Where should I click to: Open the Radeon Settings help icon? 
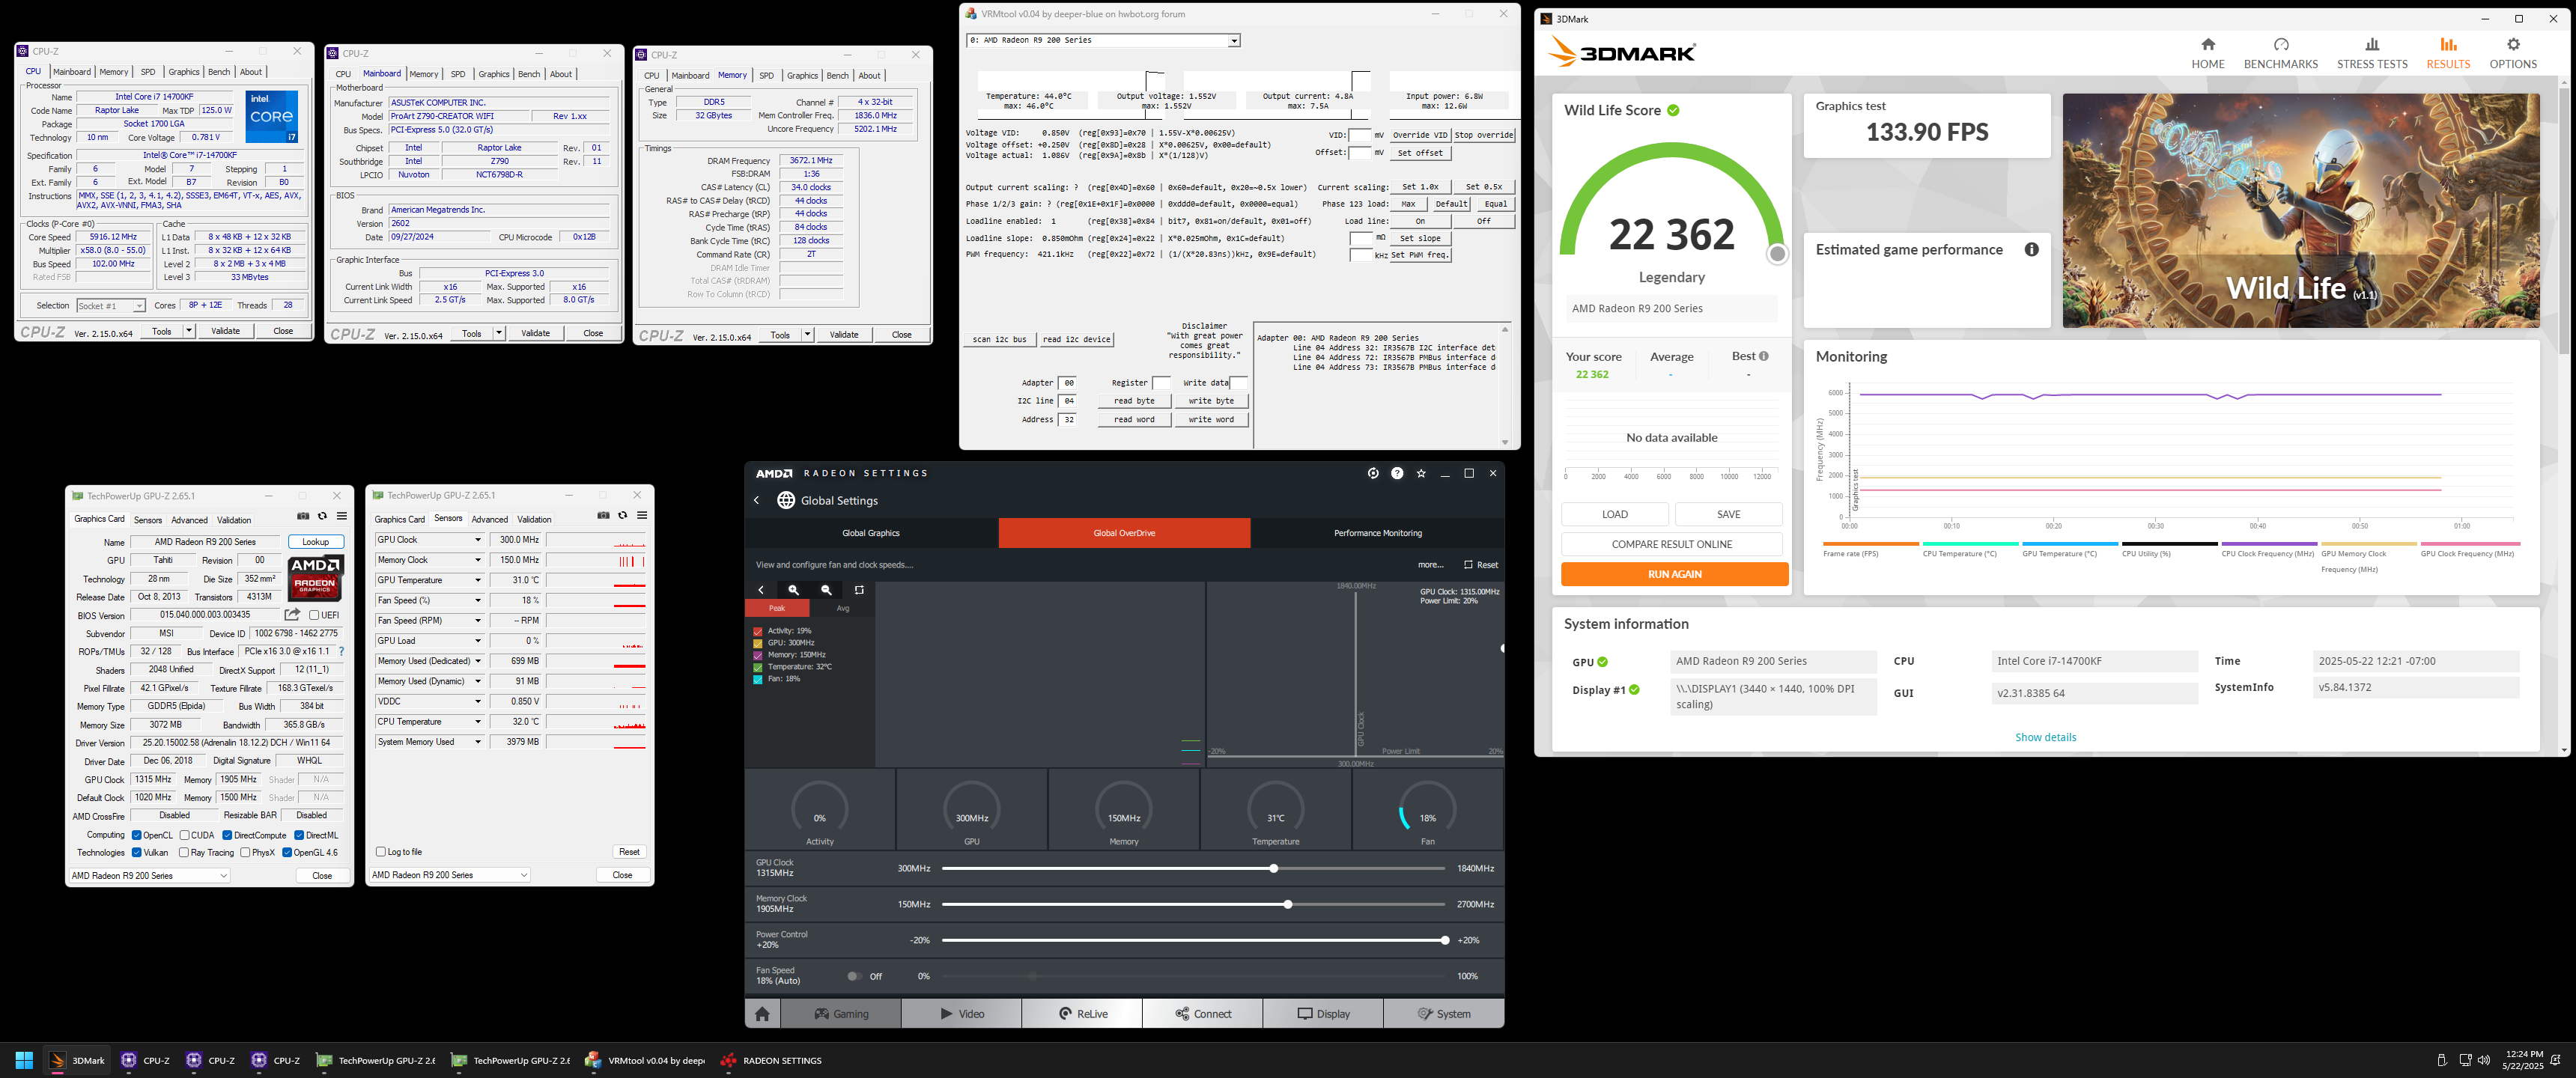pyautogui.click(x=1397, y=473)
